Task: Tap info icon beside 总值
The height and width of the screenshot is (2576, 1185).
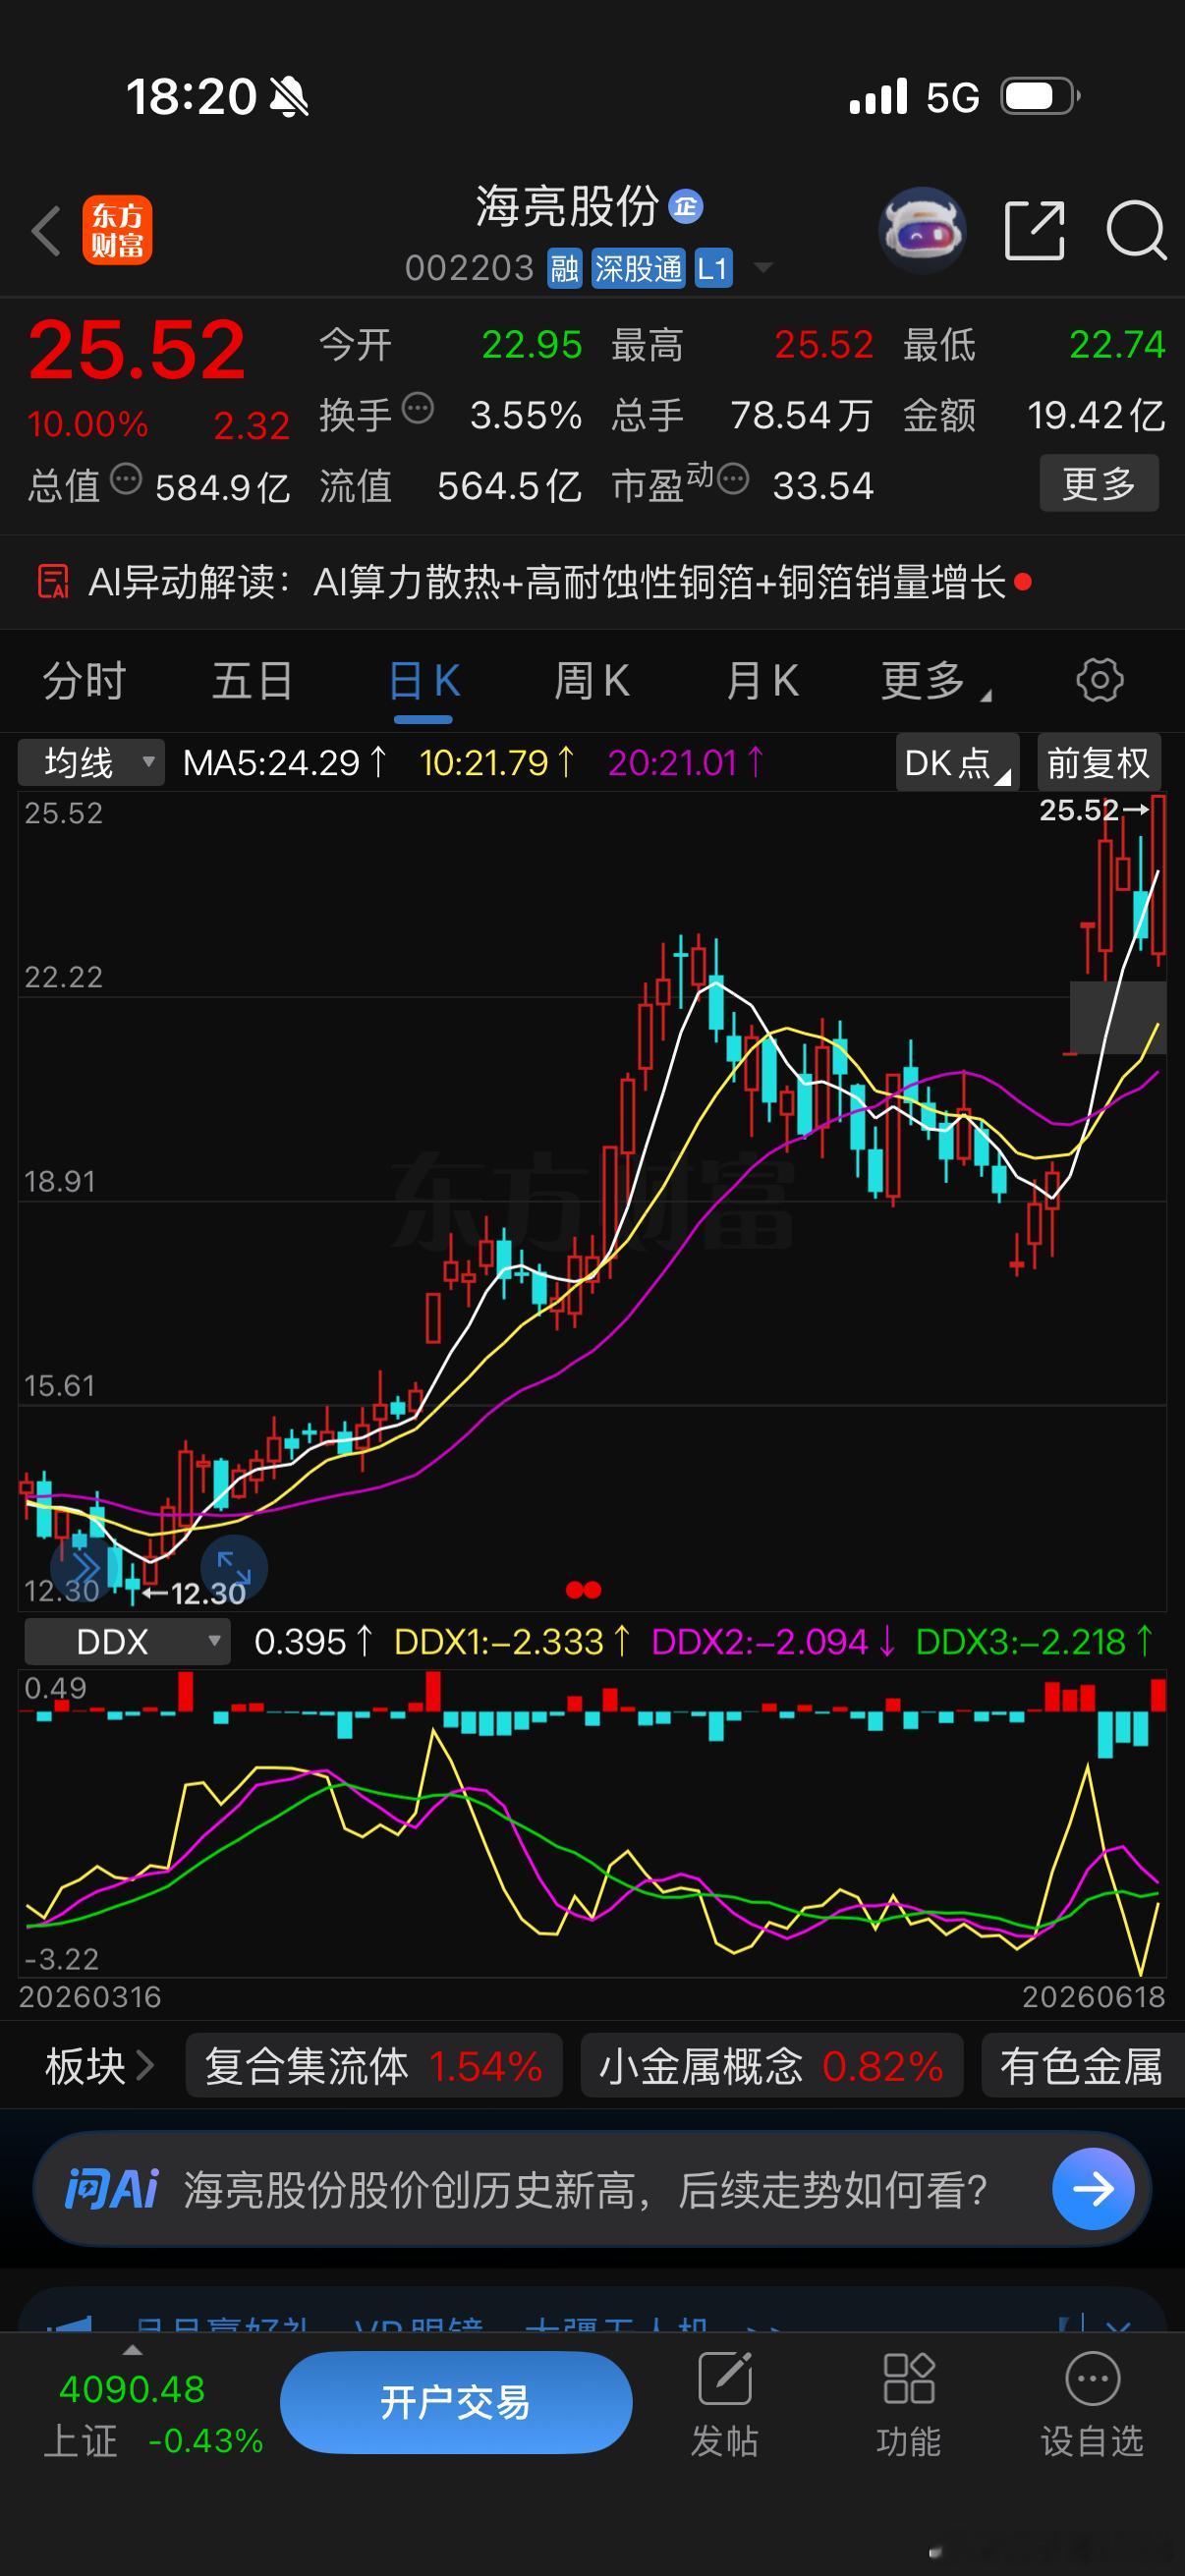Action: point(126,479)
